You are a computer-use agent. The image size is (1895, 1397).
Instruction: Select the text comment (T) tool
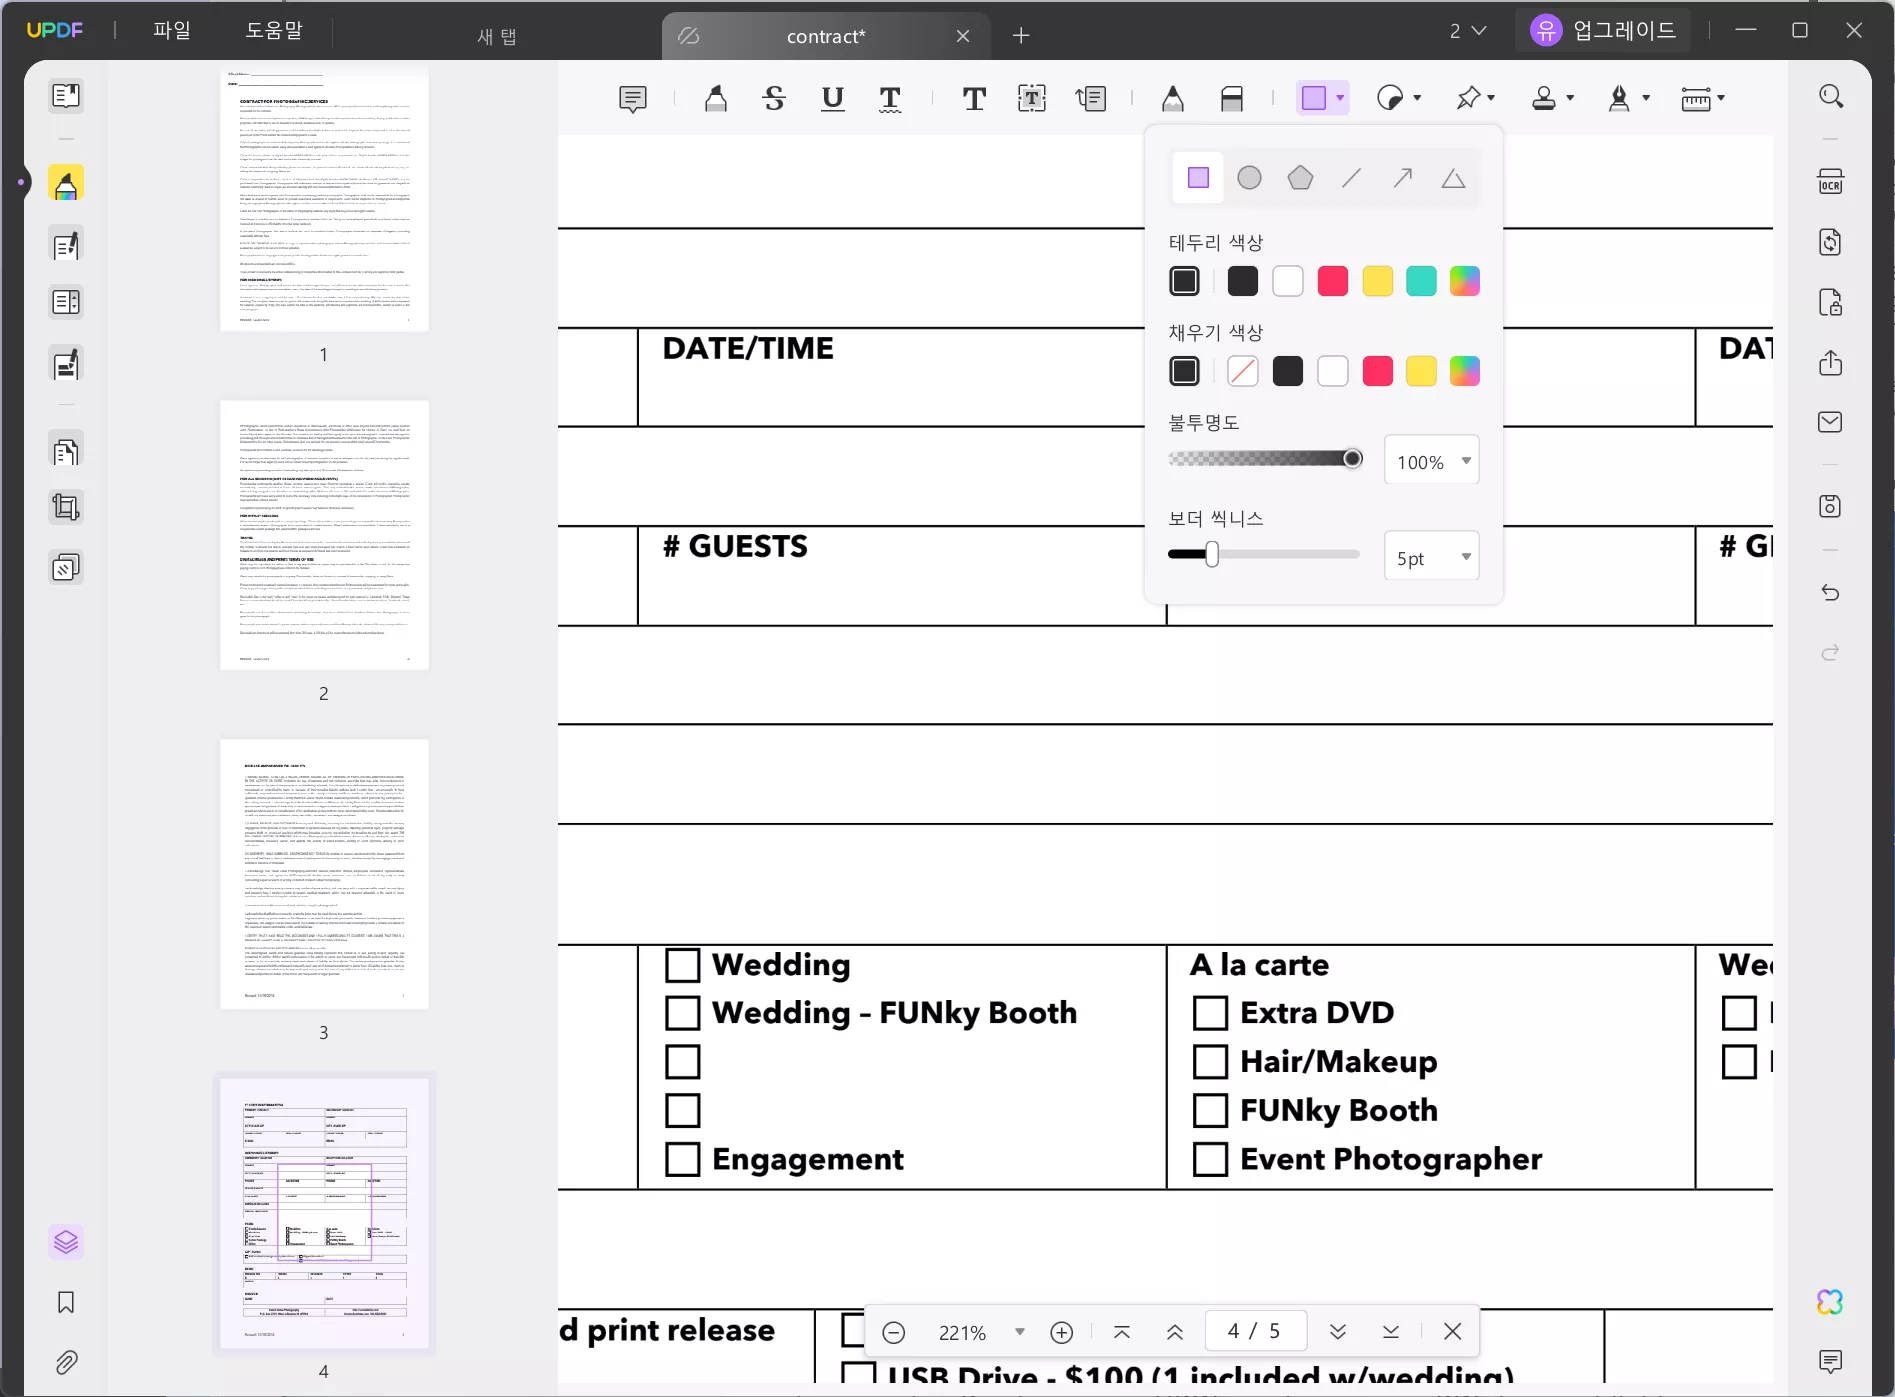pyautogui.click(x=974, y=98)
